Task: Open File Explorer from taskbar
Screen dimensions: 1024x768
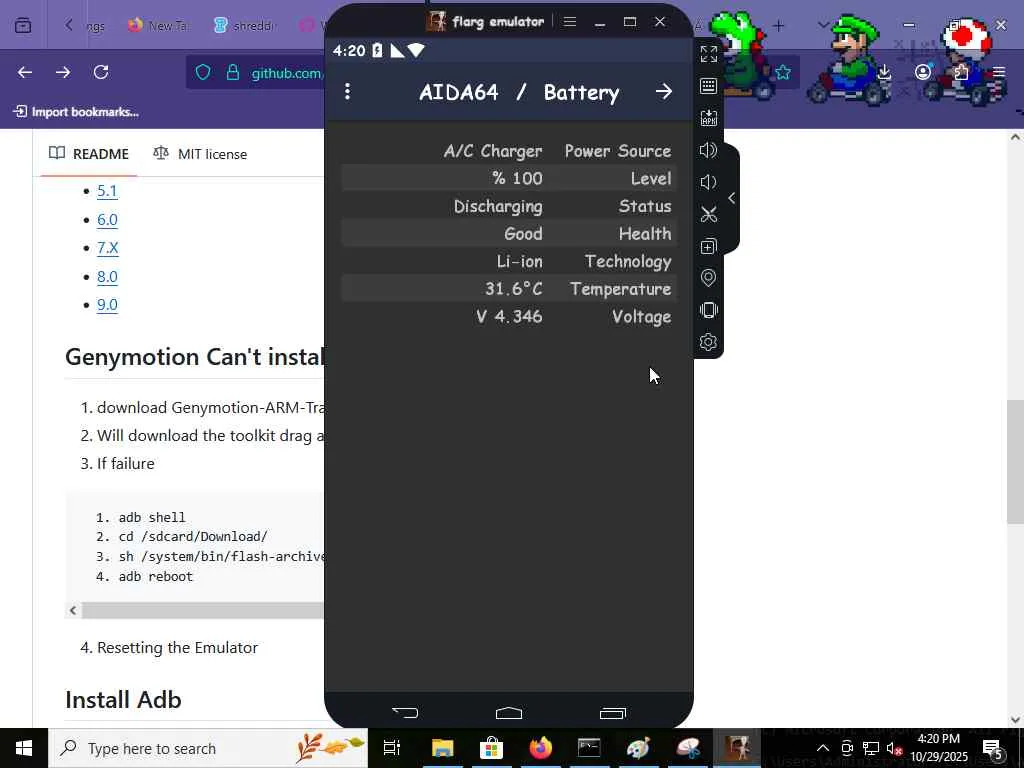Action: click(x=442, y=748)
